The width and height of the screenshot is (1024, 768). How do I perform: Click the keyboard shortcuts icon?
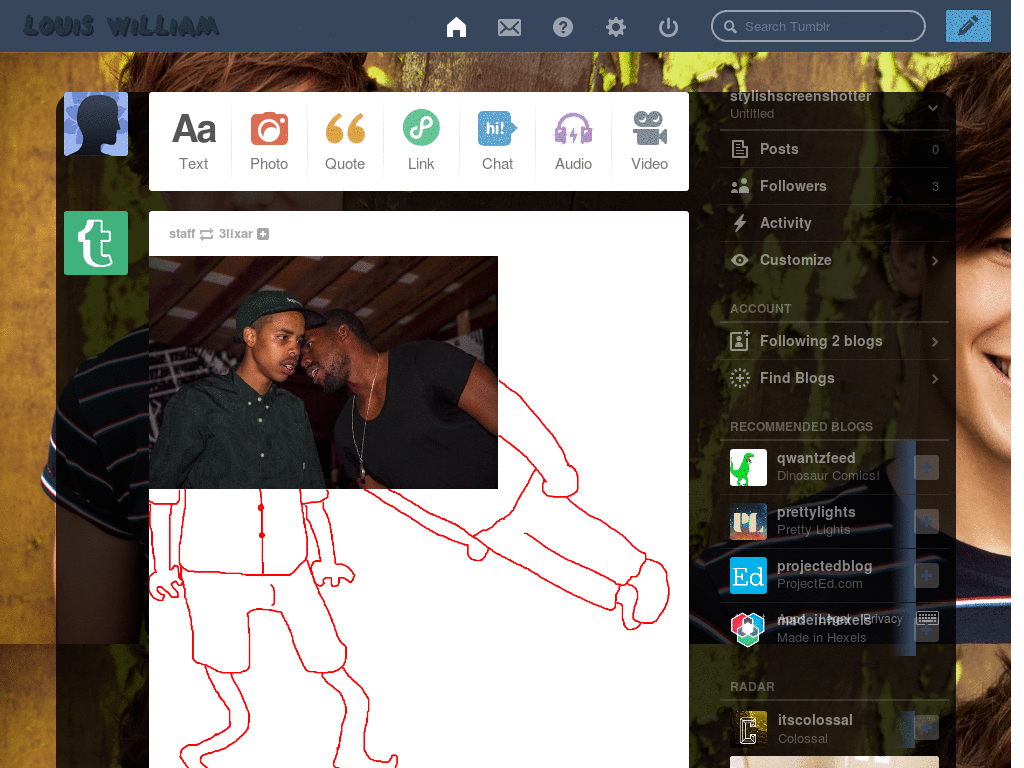pyautogui.click(x=927, y=618)
